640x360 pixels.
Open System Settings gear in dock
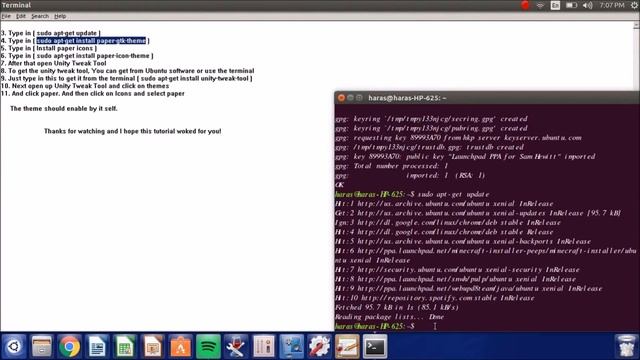(x=319, y=347)
